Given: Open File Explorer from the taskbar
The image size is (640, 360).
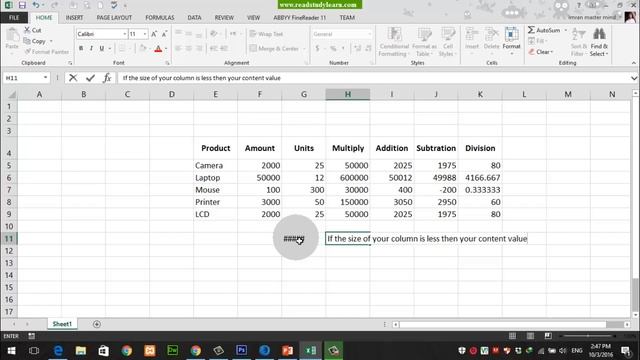Looking at the screenshot, I should [x=81, y=351].
